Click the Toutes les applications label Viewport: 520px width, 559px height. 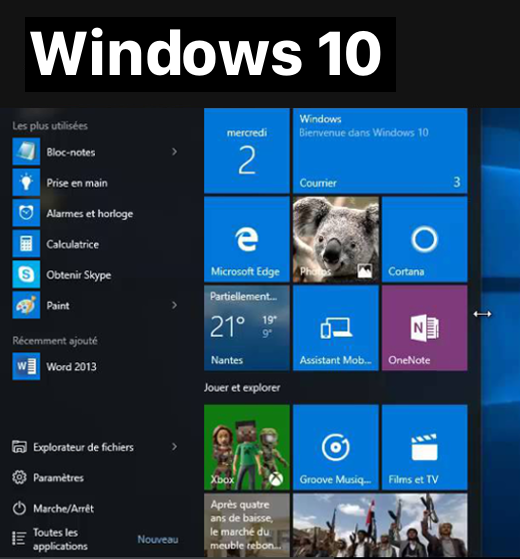pyautogui.click(x=60, y=539)
